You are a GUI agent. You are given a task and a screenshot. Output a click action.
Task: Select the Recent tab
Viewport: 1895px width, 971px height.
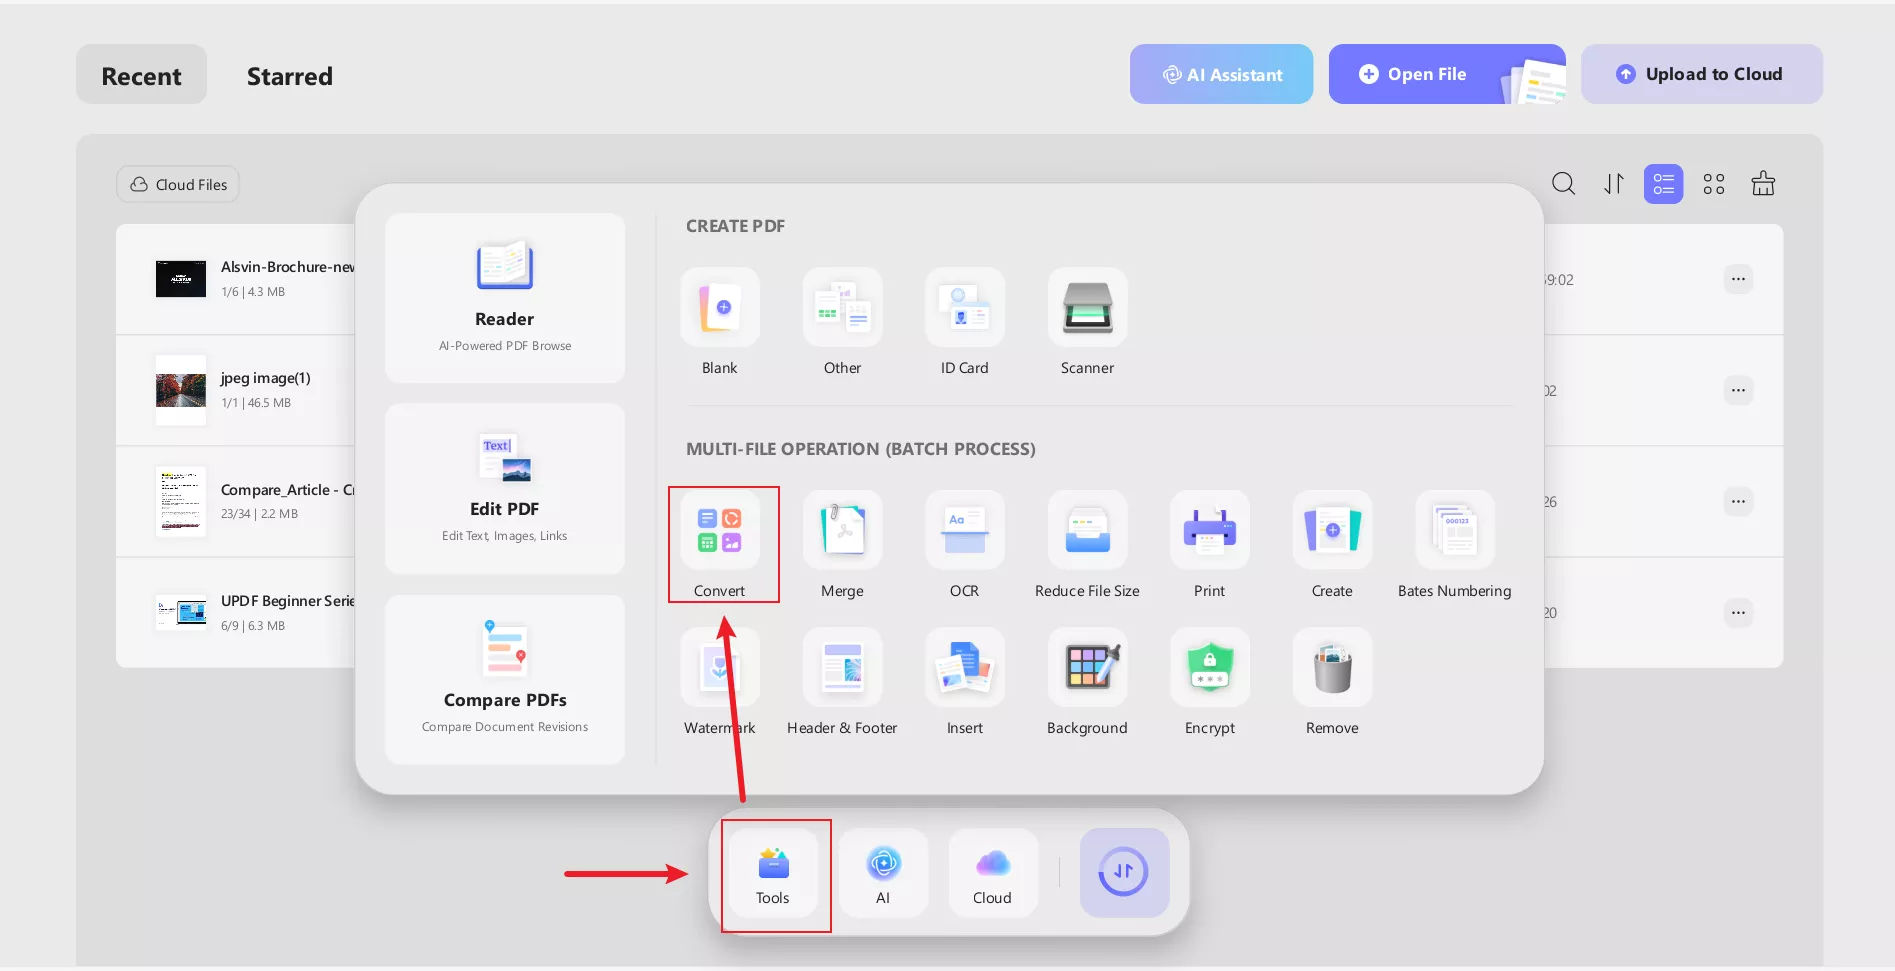coord(141,76)
